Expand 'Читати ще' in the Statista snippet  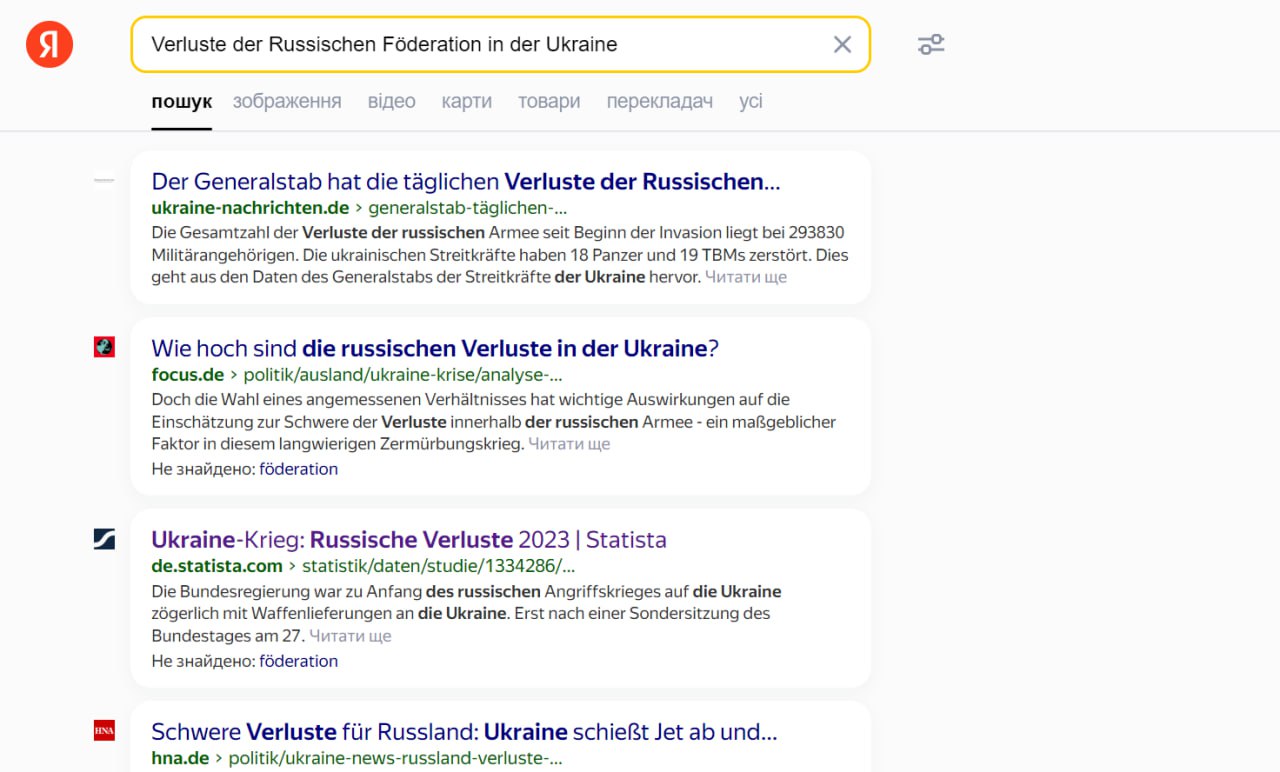pos(350,636)
